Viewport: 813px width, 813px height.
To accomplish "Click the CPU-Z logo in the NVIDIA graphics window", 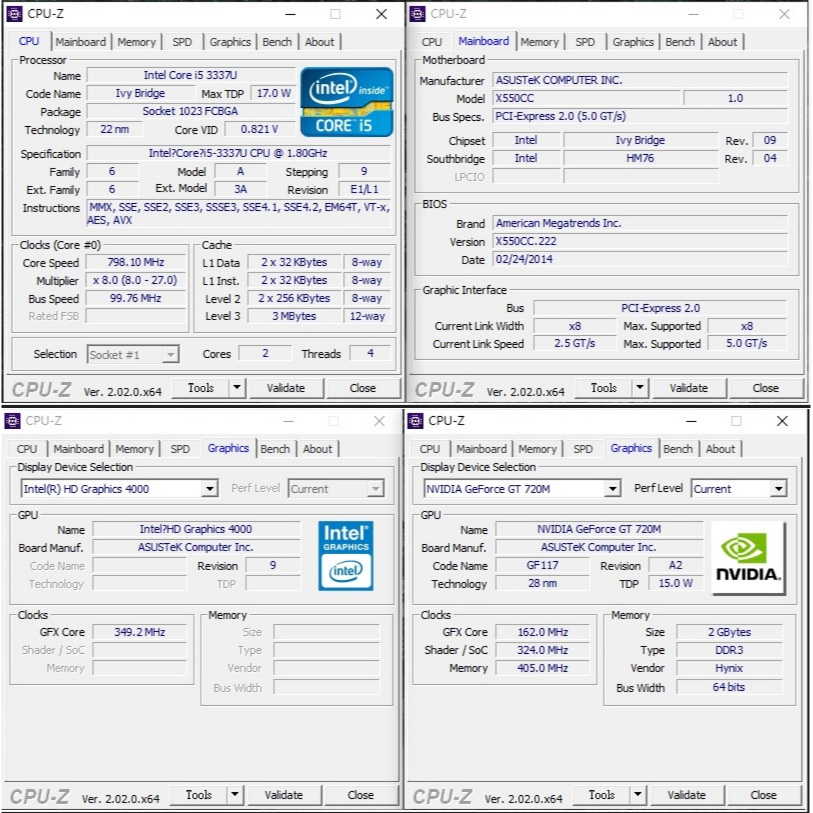I will point(442,796).
